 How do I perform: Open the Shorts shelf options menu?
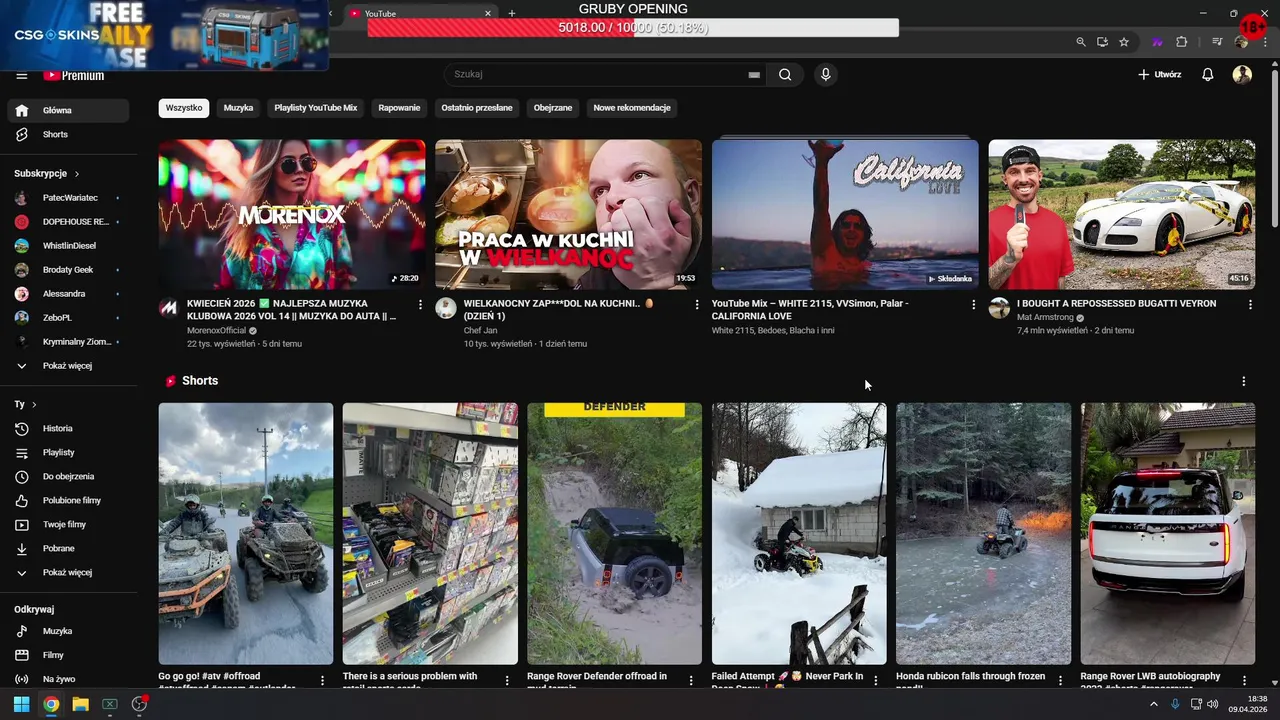1243,381
